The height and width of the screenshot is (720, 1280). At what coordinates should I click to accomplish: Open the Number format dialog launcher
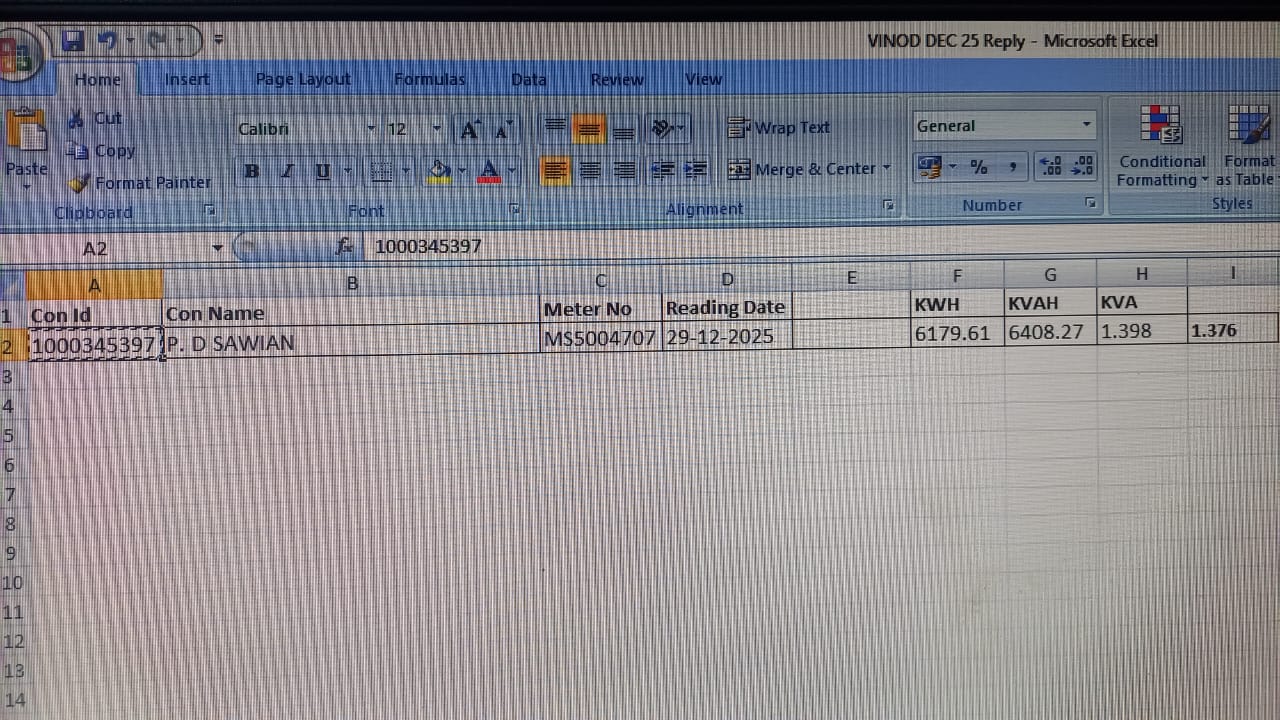click(1090, 203)
